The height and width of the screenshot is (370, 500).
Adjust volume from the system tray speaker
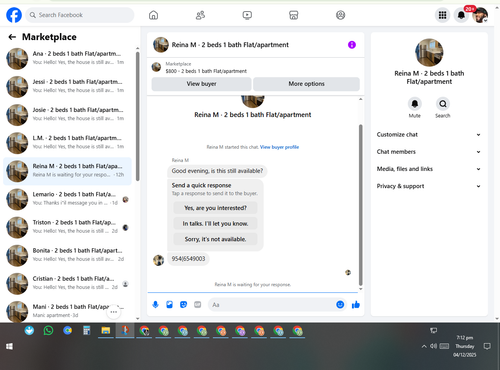433,346
